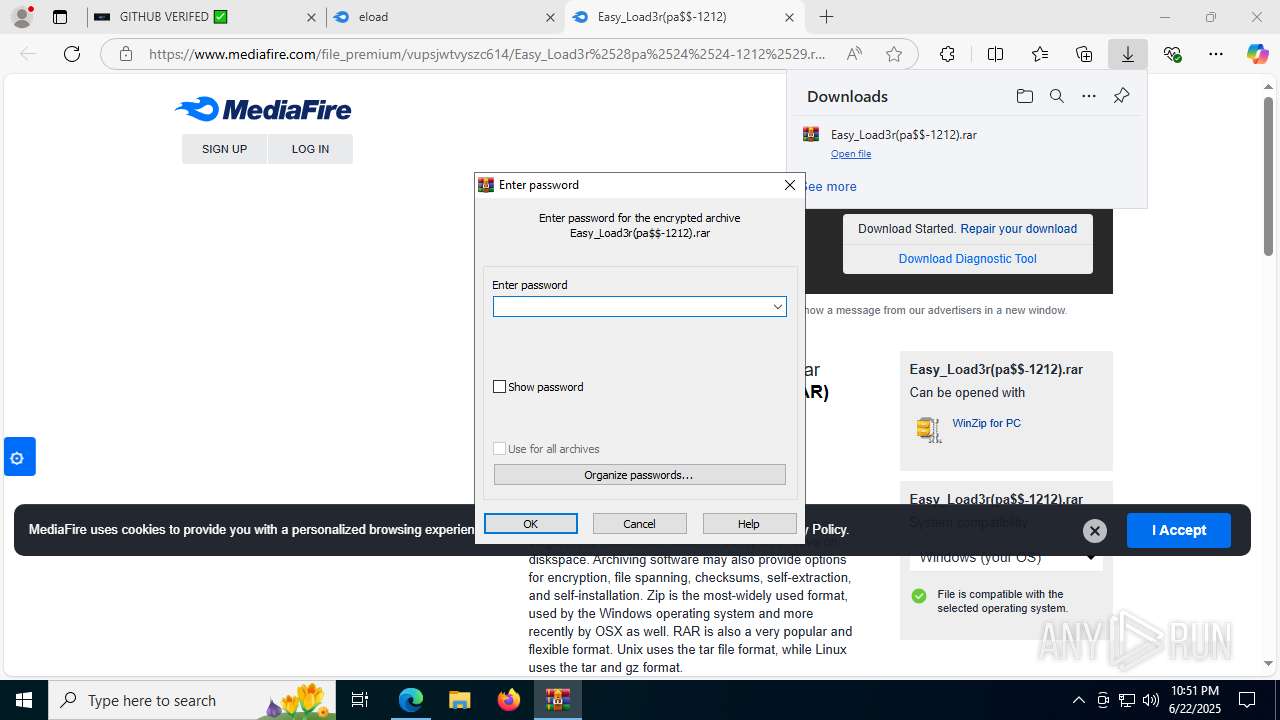Toggle Split screen icon
Screen dimensions: 1280x720
pyautogui.click(x=995, y=54)
